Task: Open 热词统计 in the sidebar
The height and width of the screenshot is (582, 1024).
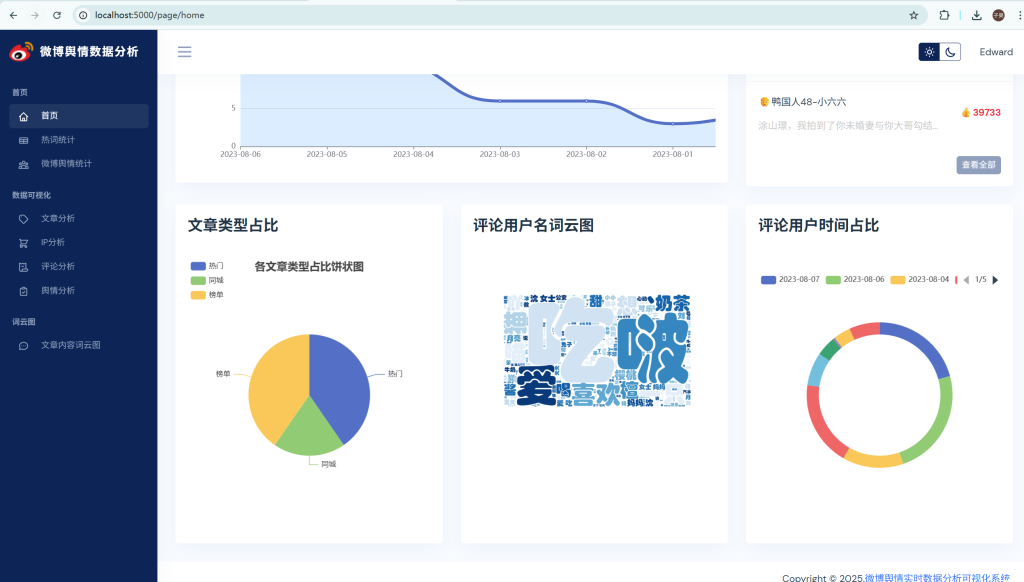Action: pos(57,140)
